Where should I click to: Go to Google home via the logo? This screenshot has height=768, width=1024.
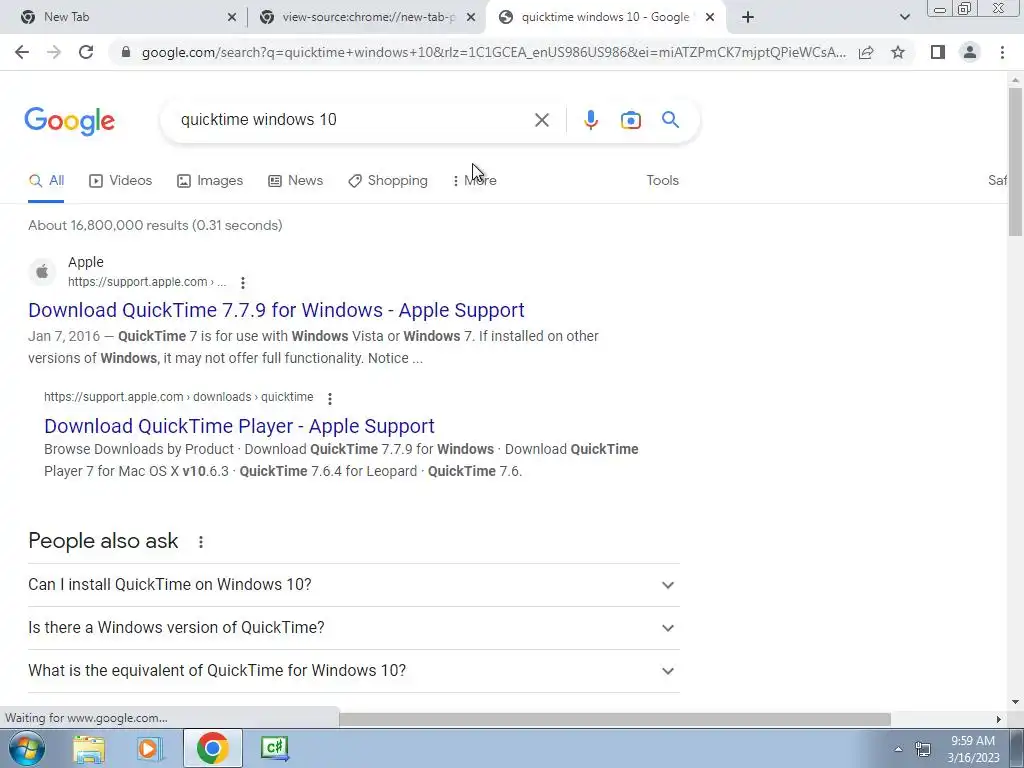tap(70, 121)
